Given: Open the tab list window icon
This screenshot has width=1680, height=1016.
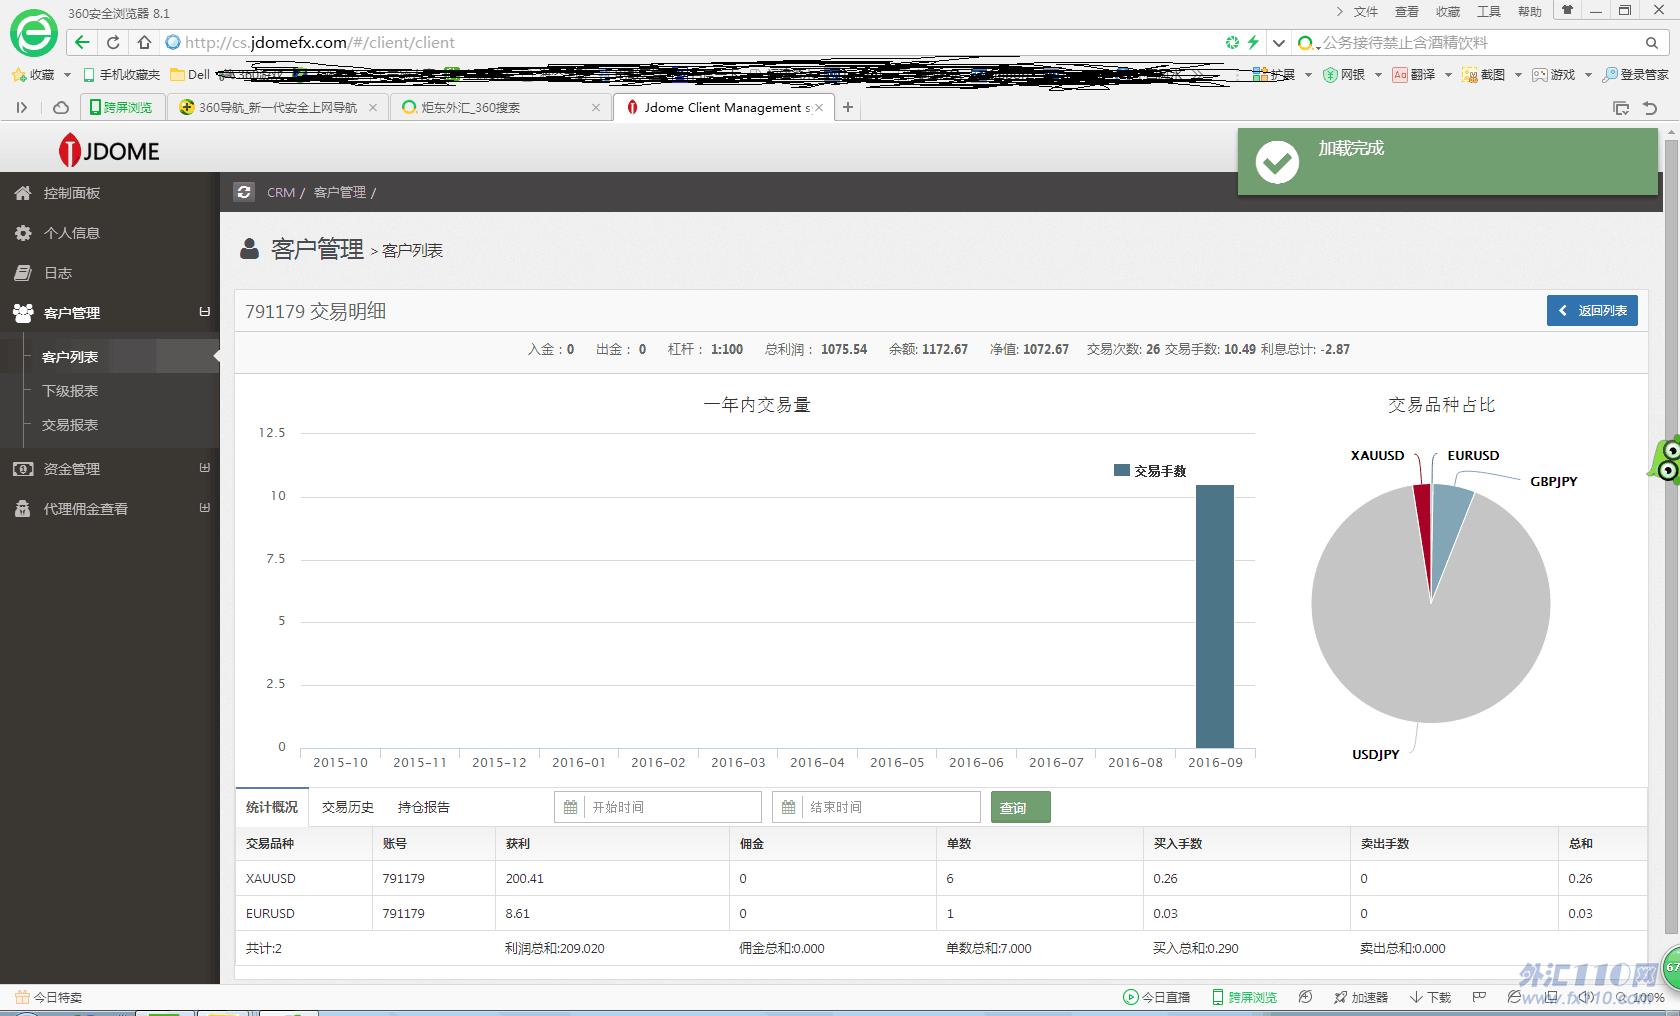Looking at the screenshot, I should [x=1621, y=108].
